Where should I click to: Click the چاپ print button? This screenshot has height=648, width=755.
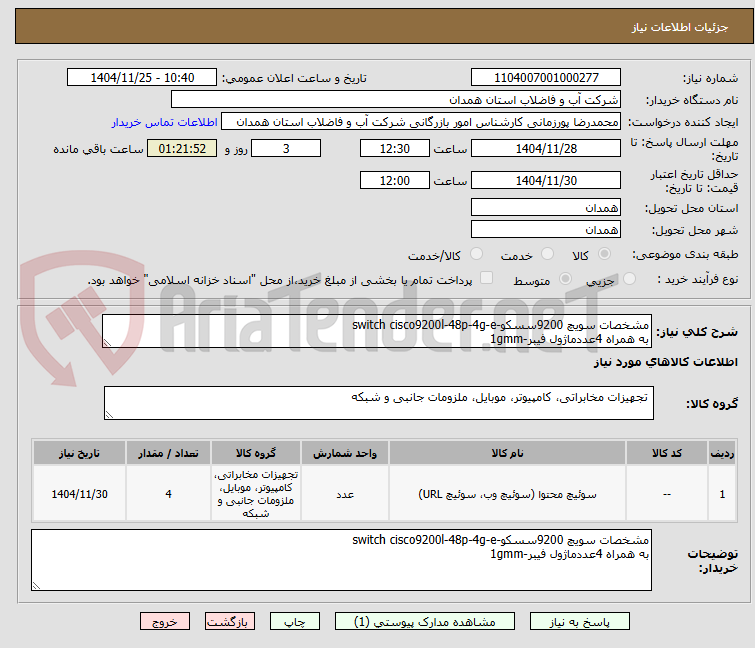[x=295, y=622]
